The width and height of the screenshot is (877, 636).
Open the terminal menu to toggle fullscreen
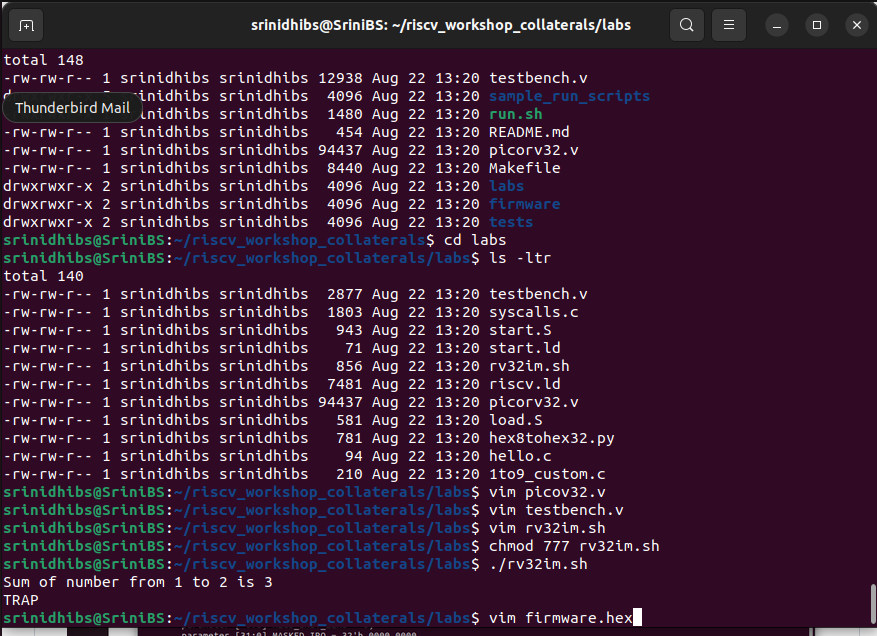pos(728,24)
